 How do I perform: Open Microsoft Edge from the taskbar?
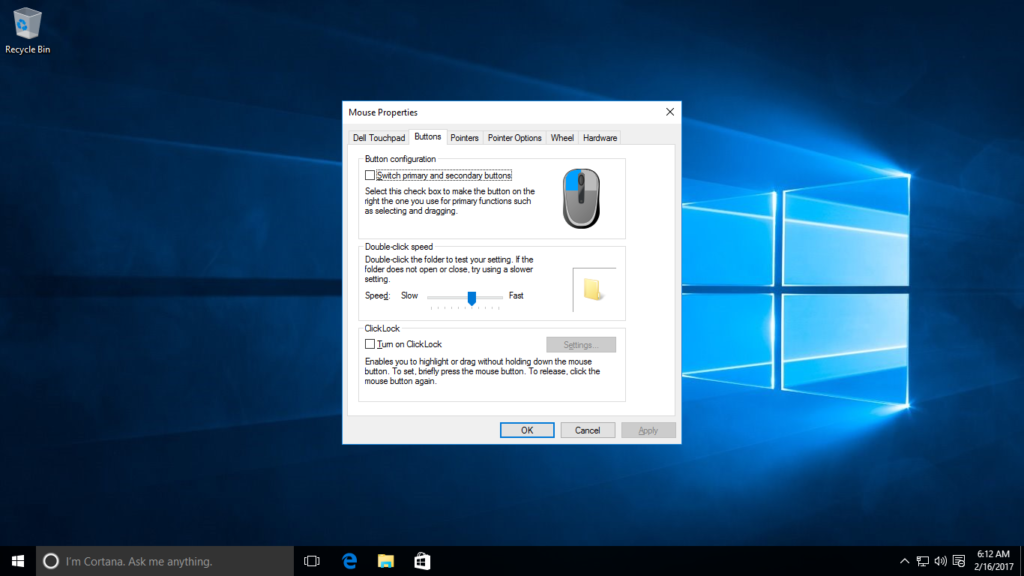coord(348,560)
